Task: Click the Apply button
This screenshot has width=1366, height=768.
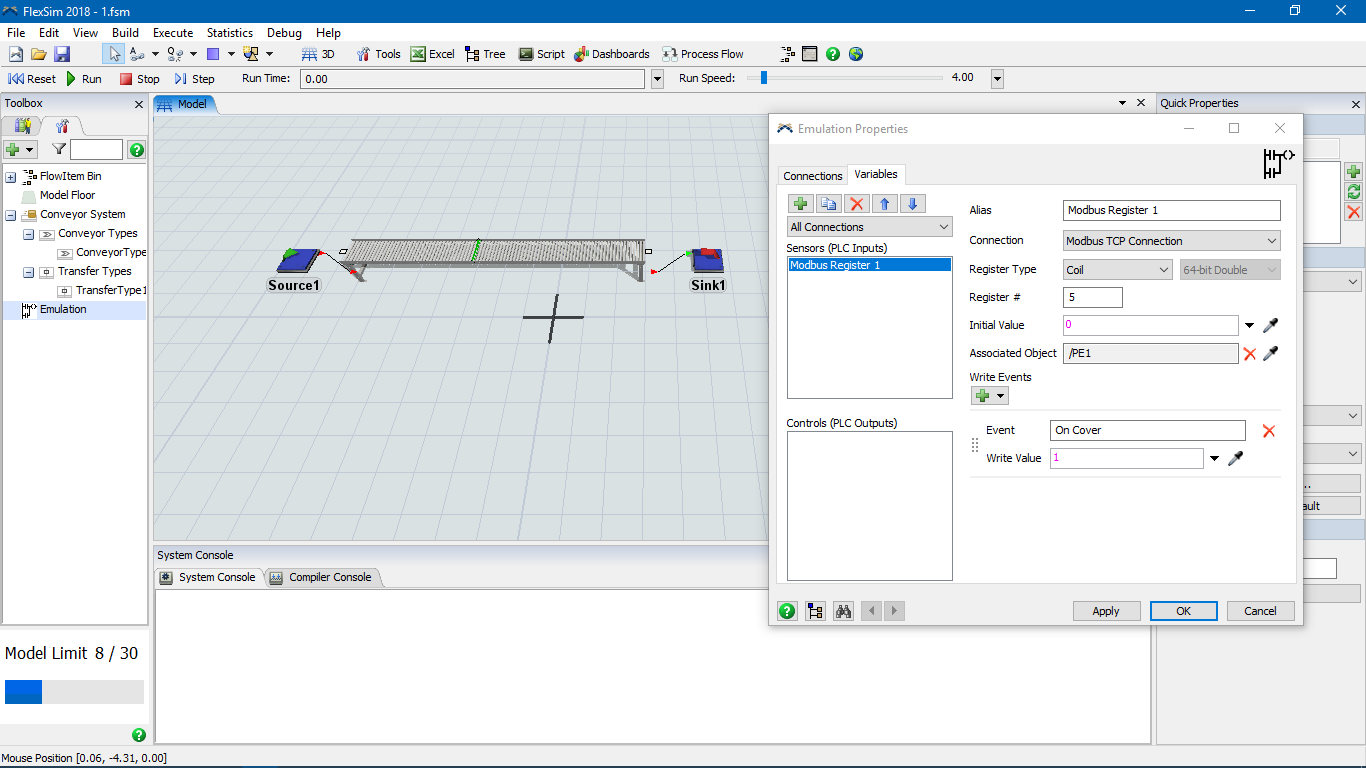Action: tap(1105, 611)
